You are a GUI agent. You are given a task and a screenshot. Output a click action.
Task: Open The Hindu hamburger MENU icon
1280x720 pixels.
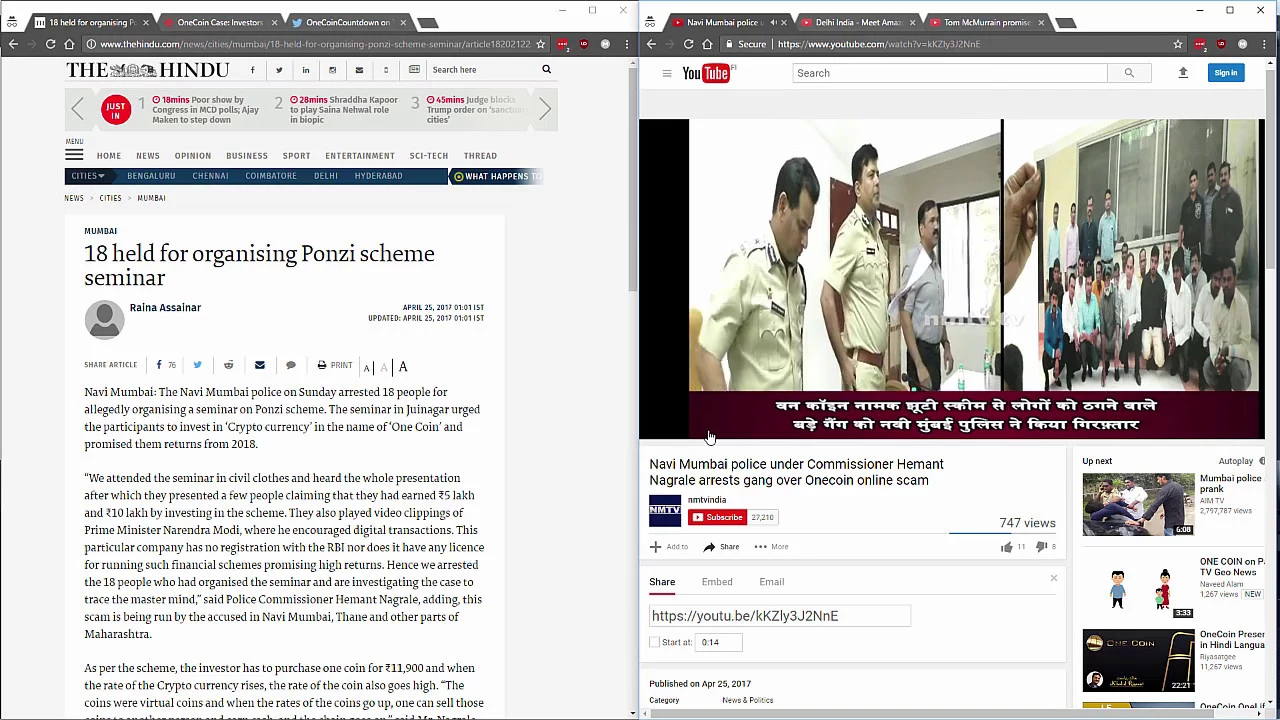pyautogui.click(x=74, y=155)
